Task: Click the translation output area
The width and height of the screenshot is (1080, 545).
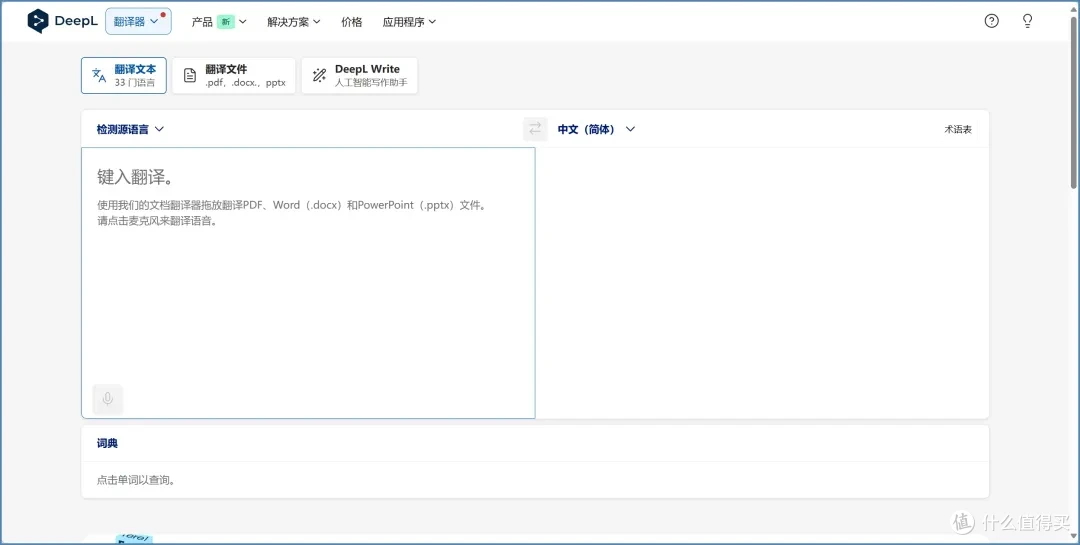Action: [762, 282]
